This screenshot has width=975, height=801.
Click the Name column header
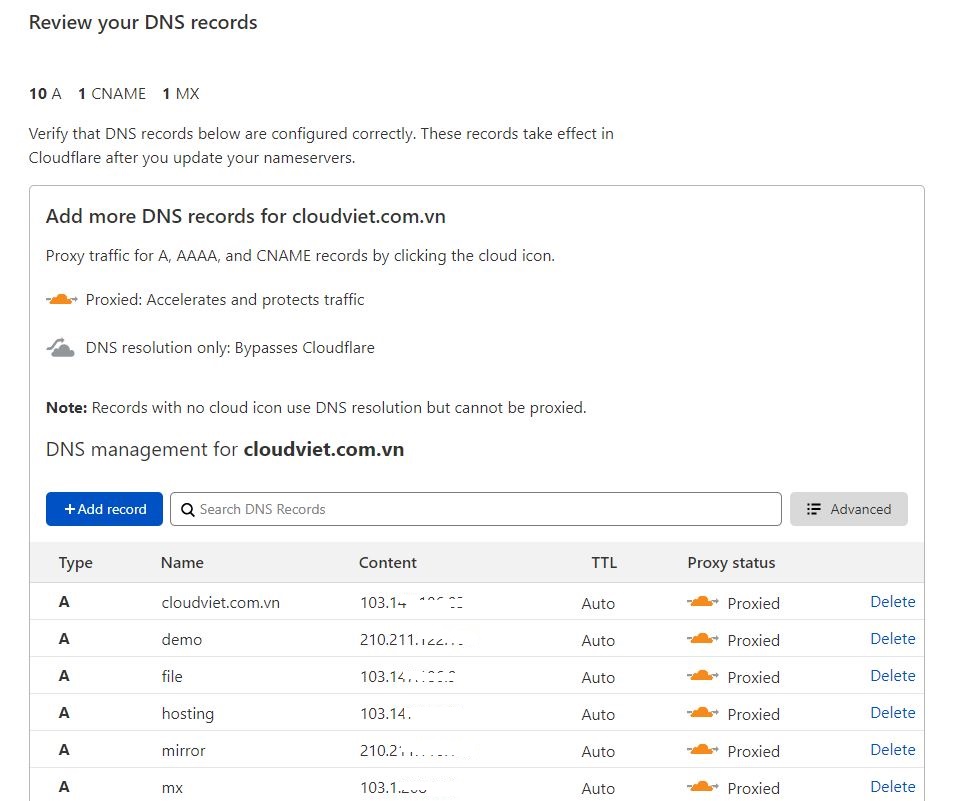click(x=182, y=562)
